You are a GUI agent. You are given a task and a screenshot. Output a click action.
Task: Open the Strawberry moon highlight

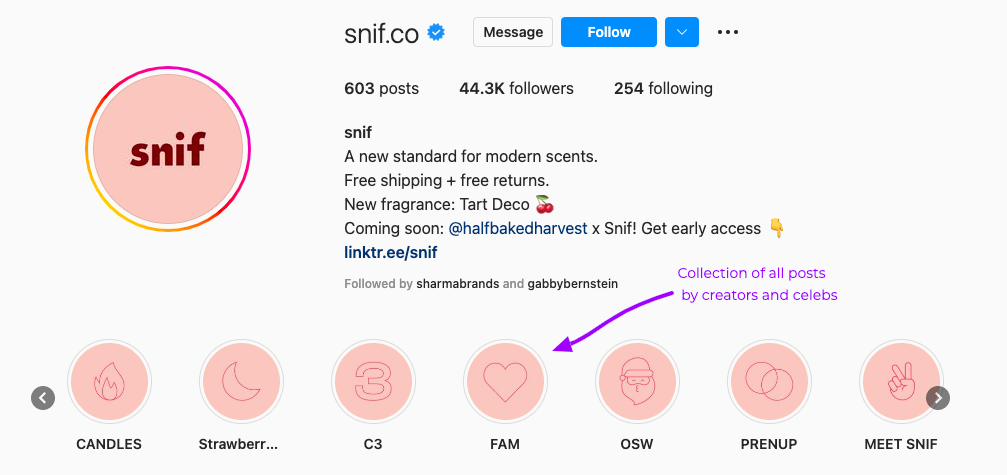click(x=241, y=381)
